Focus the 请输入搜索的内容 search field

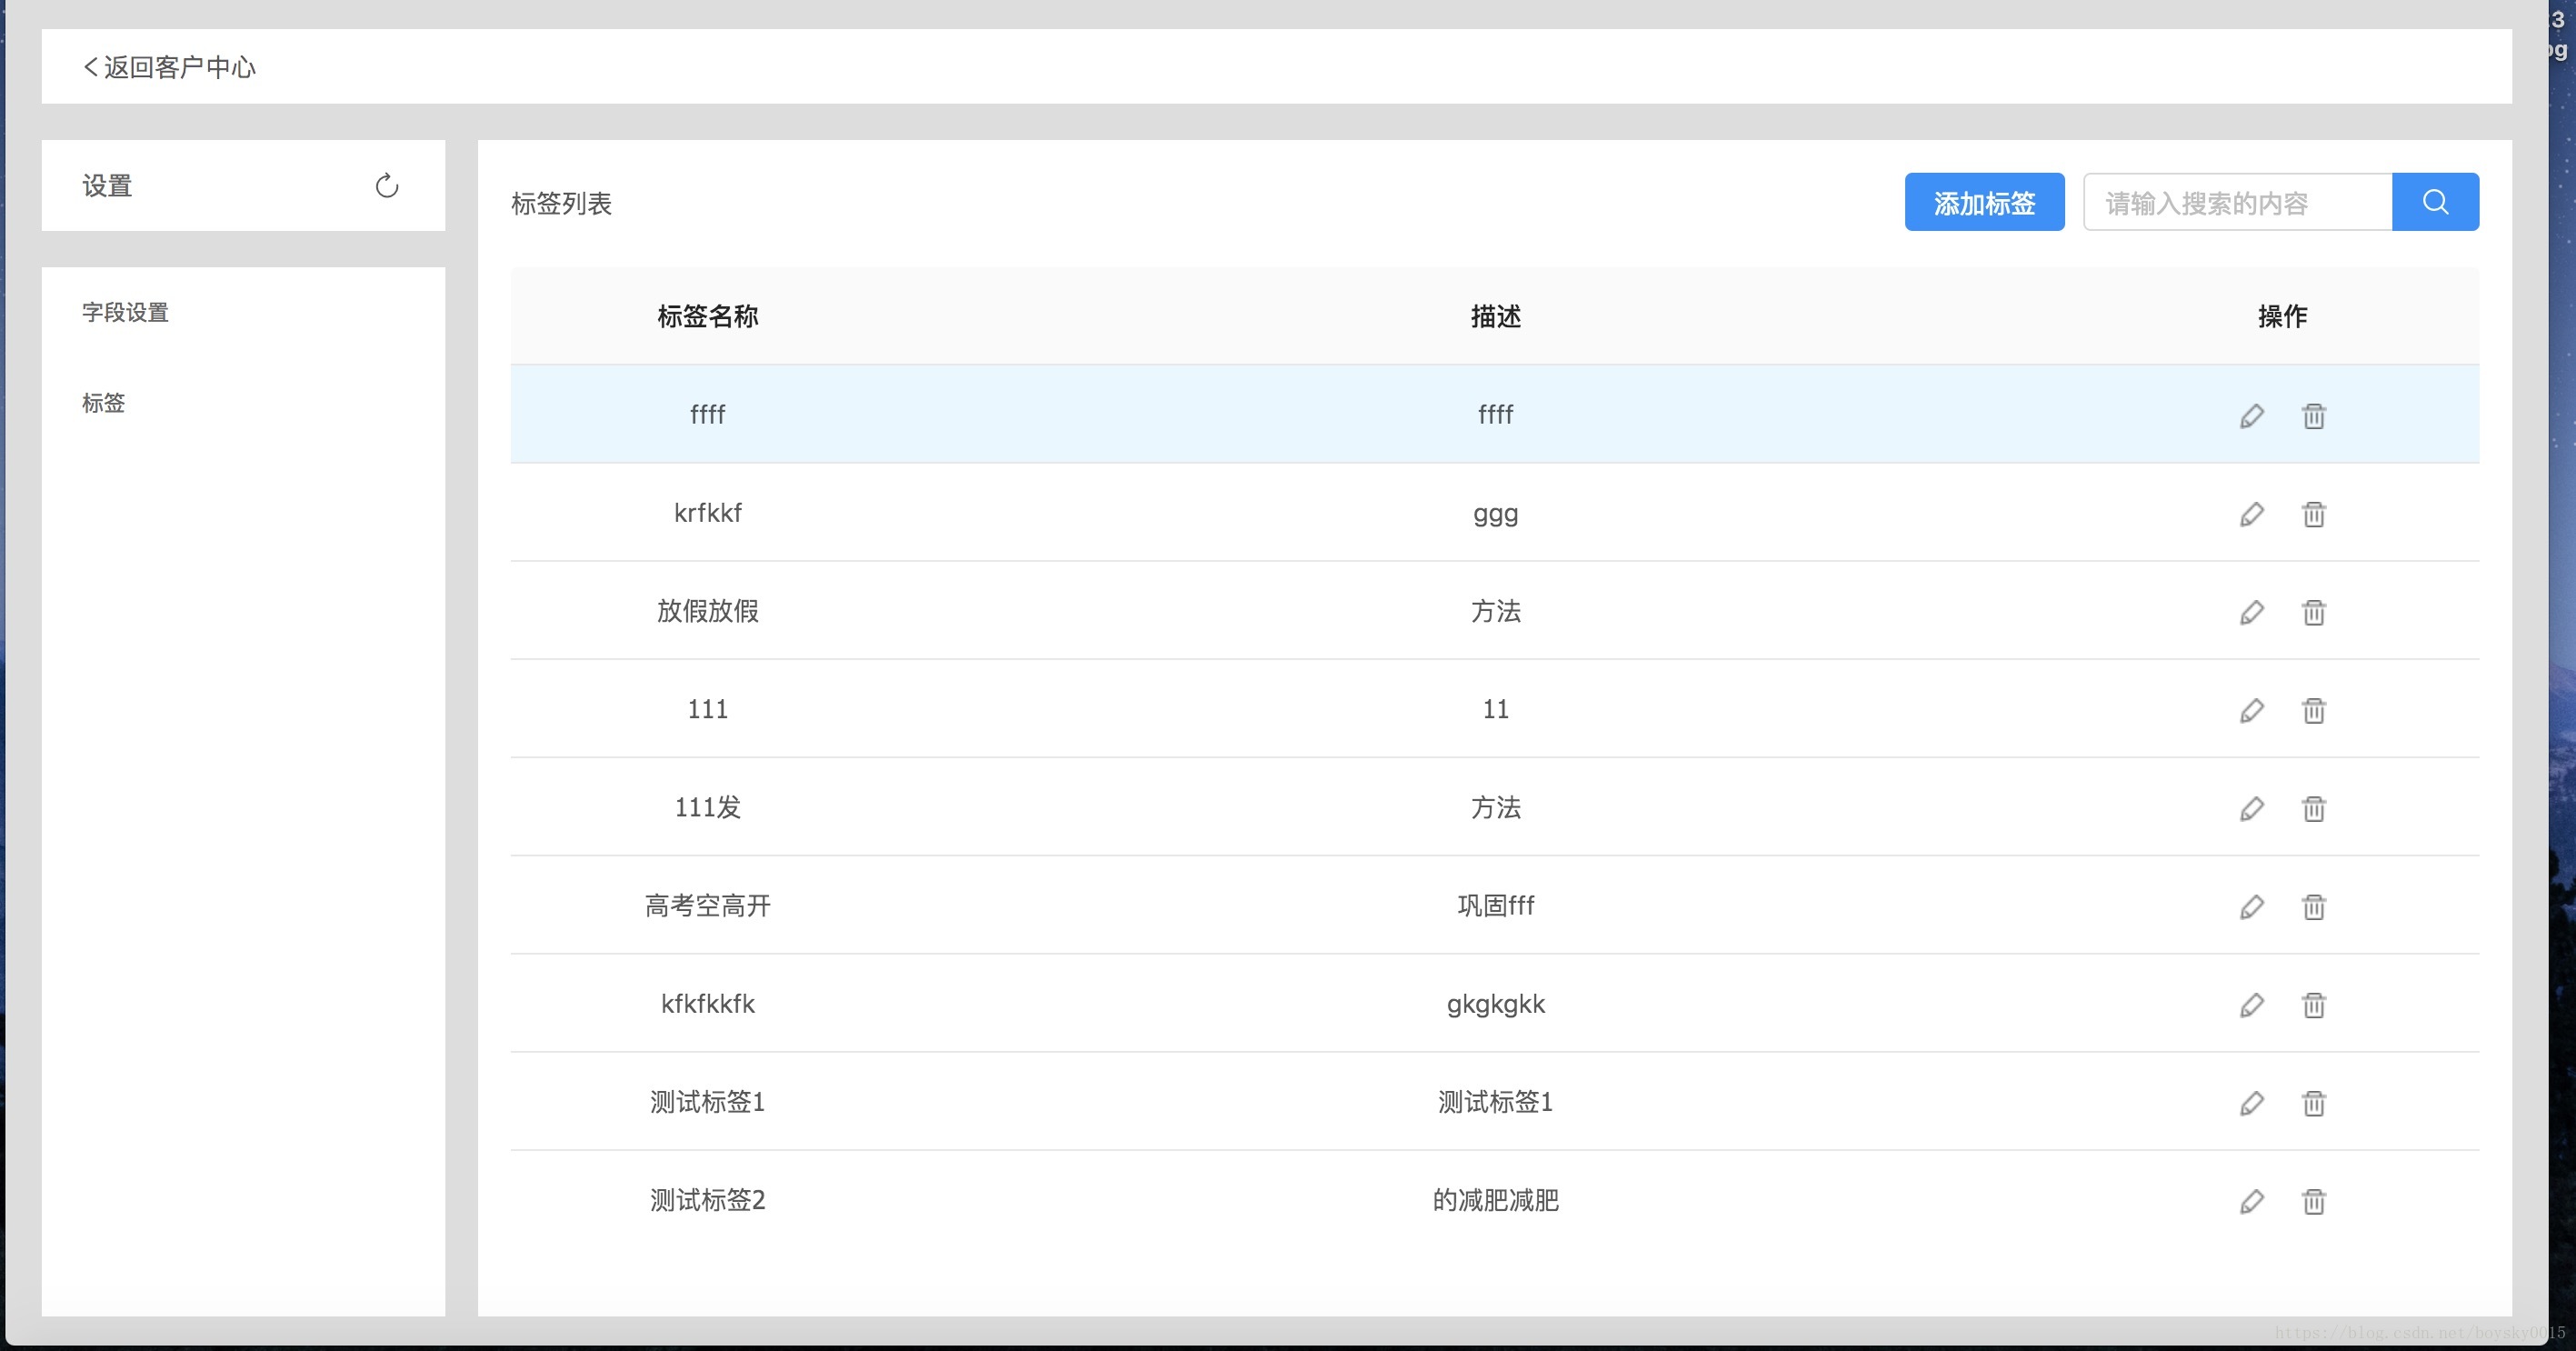[x=2237, y=202]
